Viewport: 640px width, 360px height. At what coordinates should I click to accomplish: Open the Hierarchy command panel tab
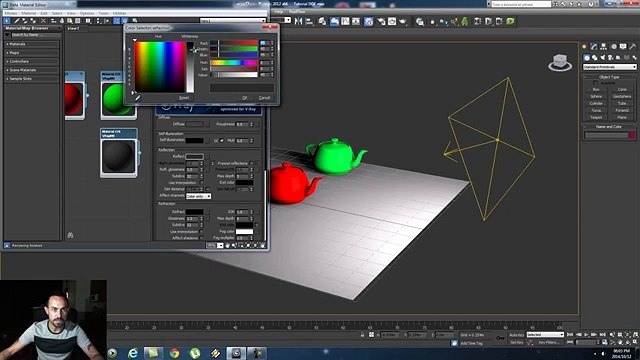pos(604,47)
